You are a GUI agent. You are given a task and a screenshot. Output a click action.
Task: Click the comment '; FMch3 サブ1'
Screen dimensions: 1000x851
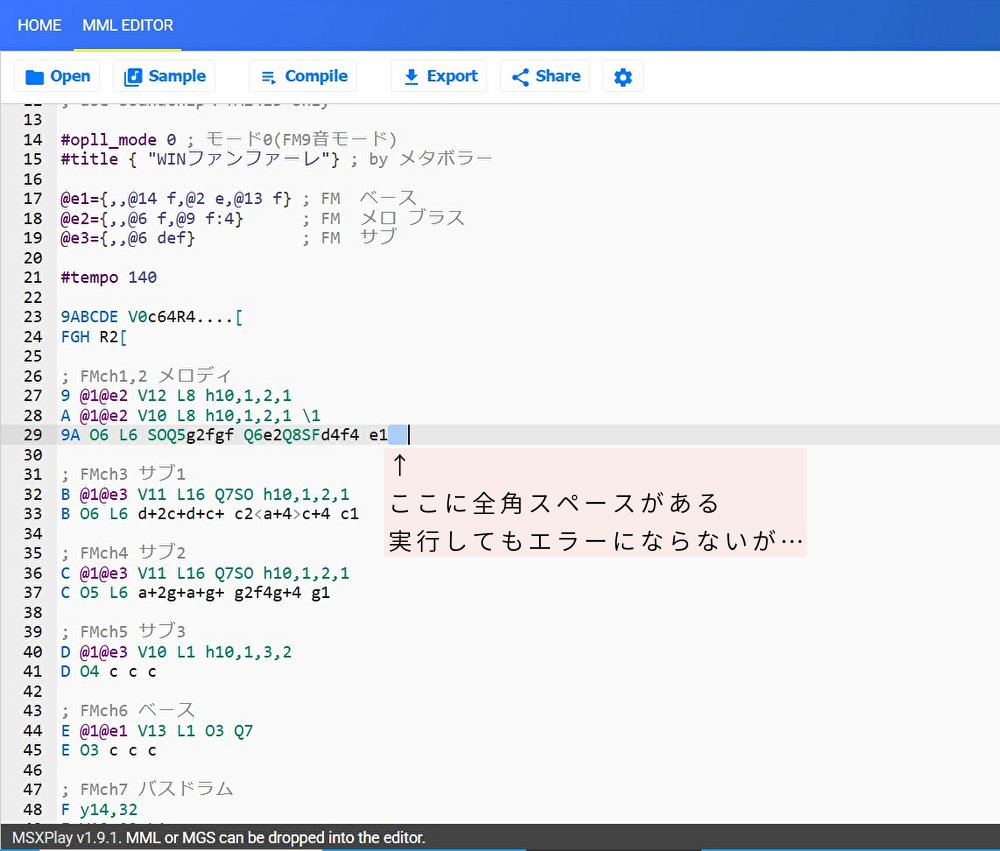(x=123, y=474)
